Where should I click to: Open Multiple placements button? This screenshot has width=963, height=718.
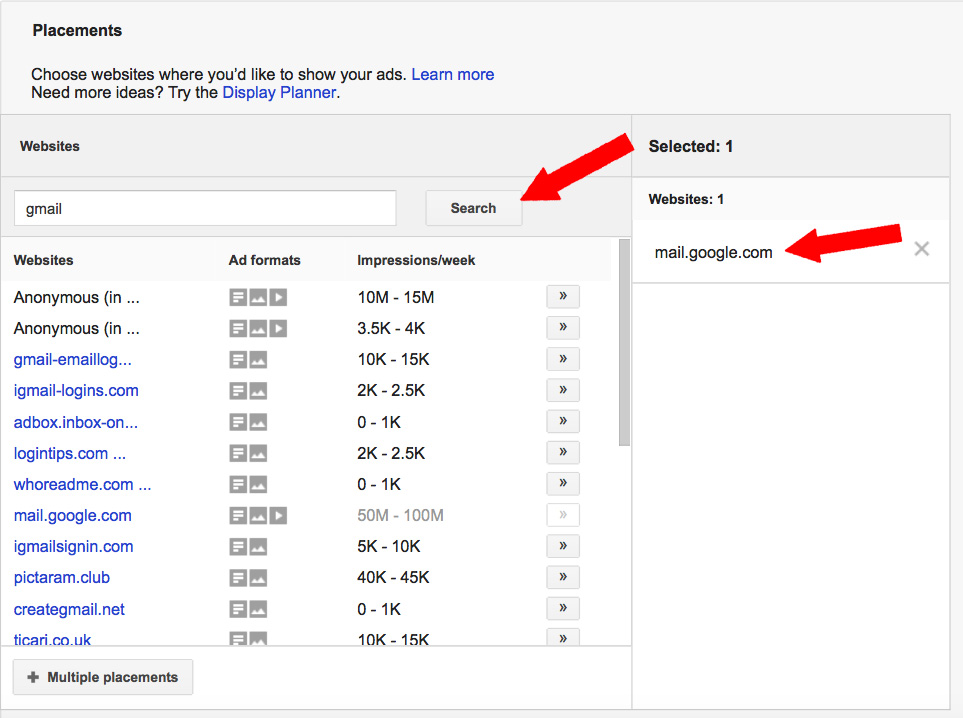point(103,677)
